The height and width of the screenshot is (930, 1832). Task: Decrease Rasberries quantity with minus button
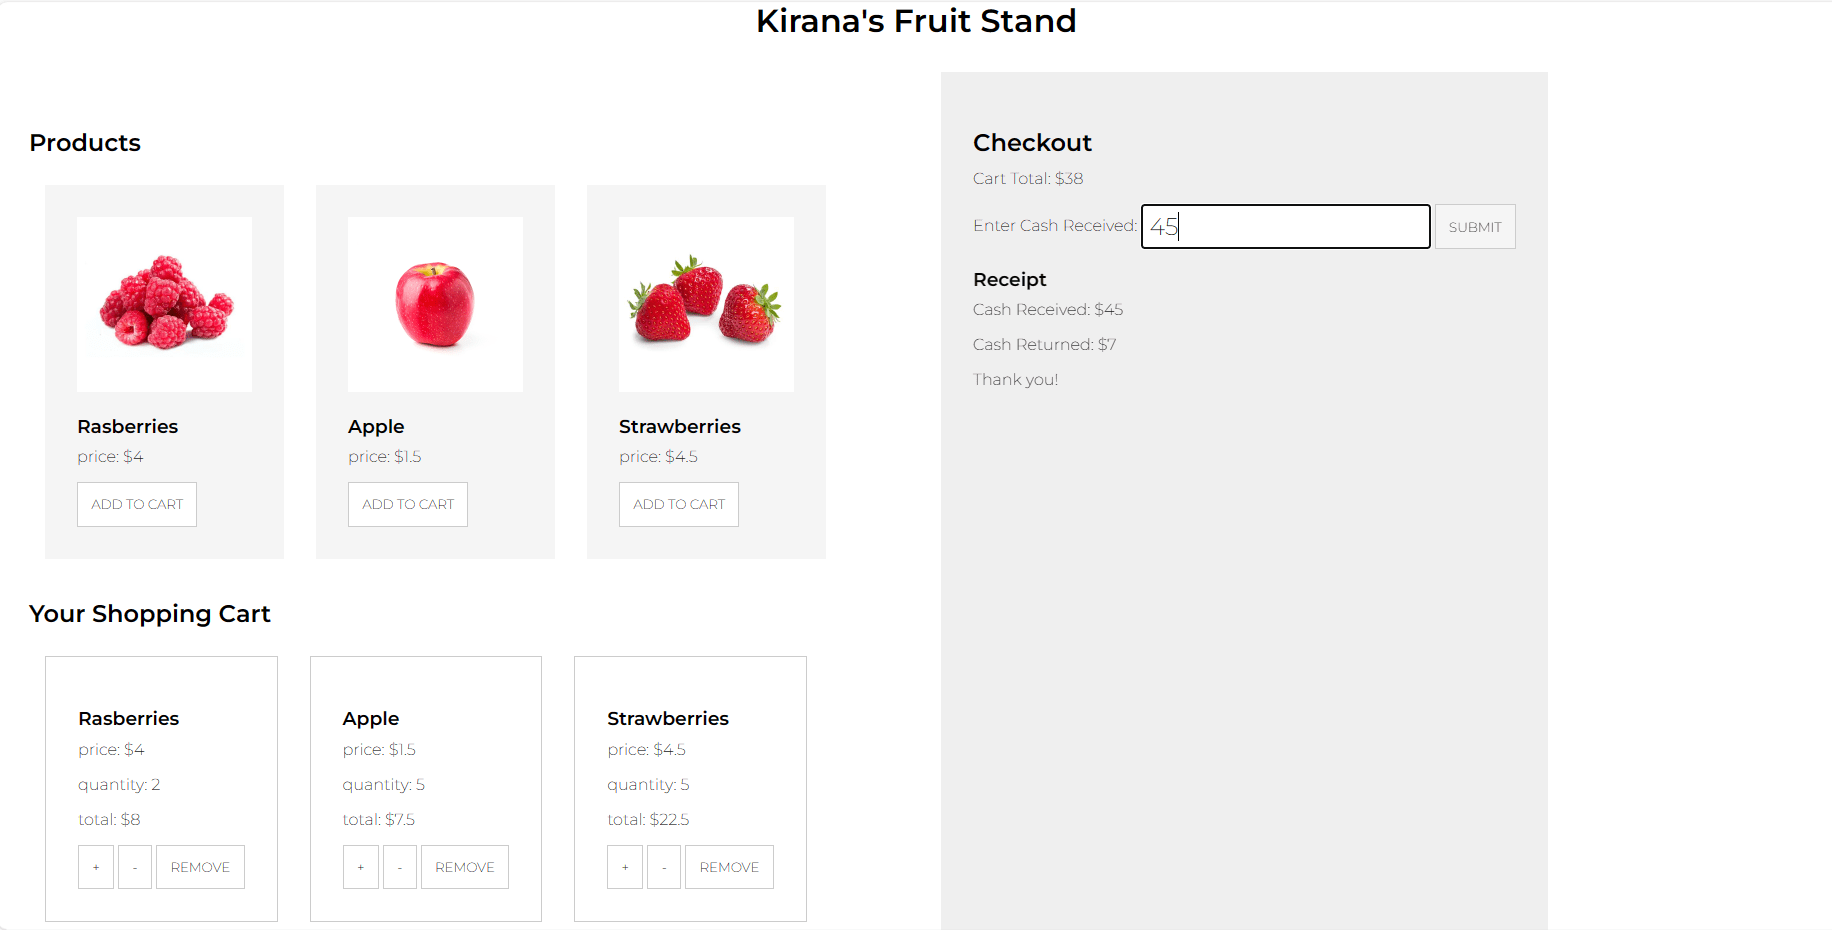pos(135,866)
